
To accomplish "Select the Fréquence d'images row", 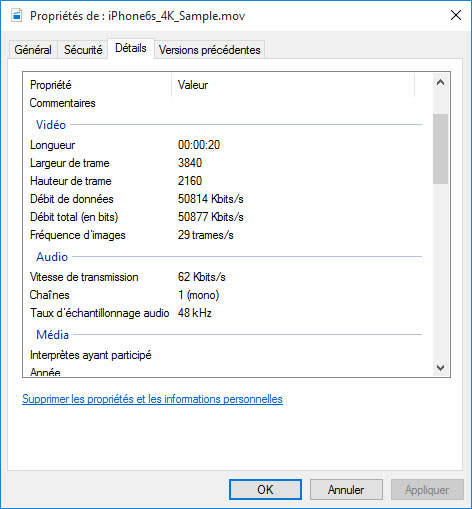I will [x=227, y=235].
